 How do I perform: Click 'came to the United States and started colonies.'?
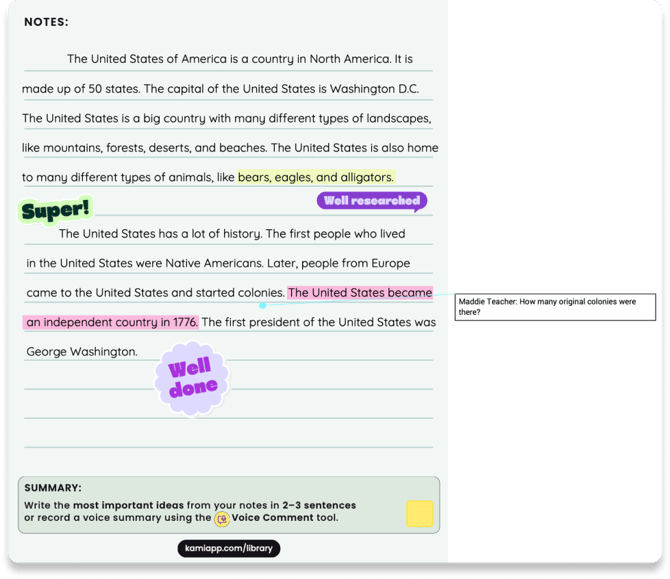point(155,293)
